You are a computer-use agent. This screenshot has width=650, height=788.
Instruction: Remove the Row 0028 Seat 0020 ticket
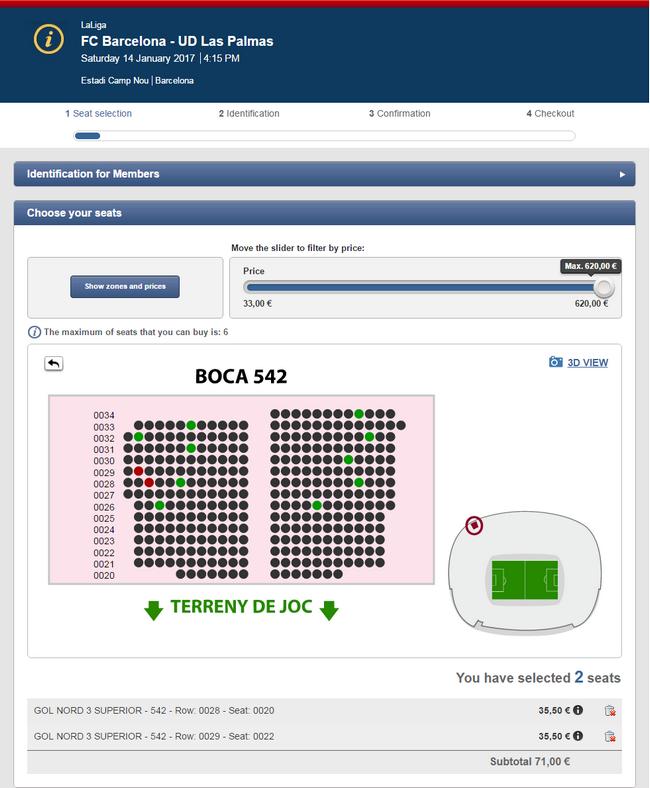click(x=610, y=711)
